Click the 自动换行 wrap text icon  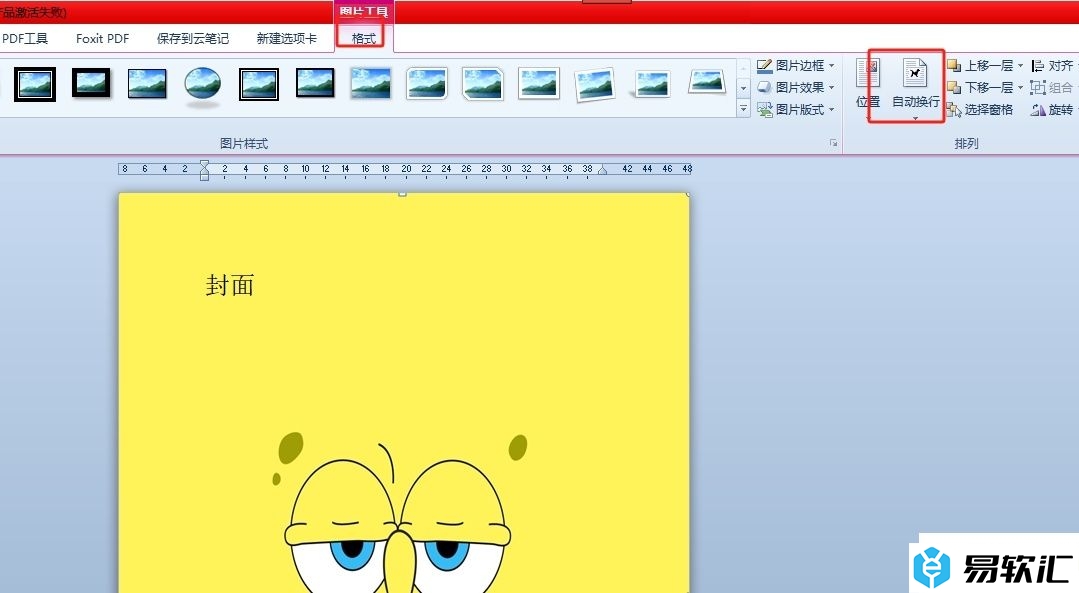point(915,73)
